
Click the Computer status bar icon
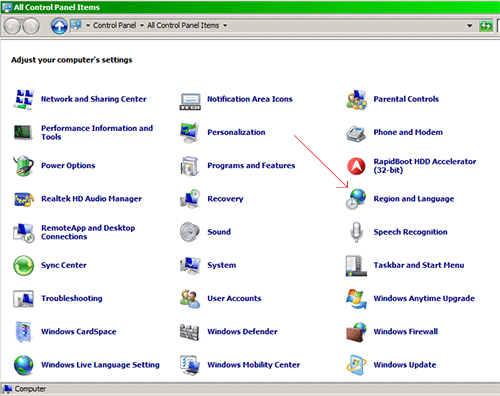click(x=7, y=389)
